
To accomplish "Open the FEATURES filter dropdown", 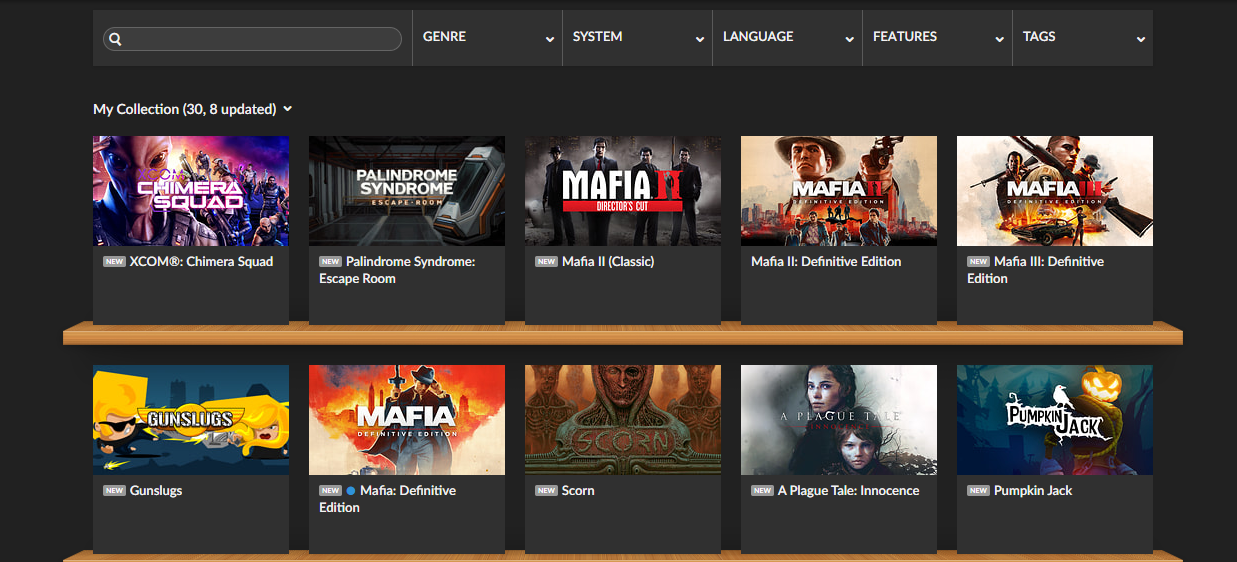I will [x=938, y=38].
